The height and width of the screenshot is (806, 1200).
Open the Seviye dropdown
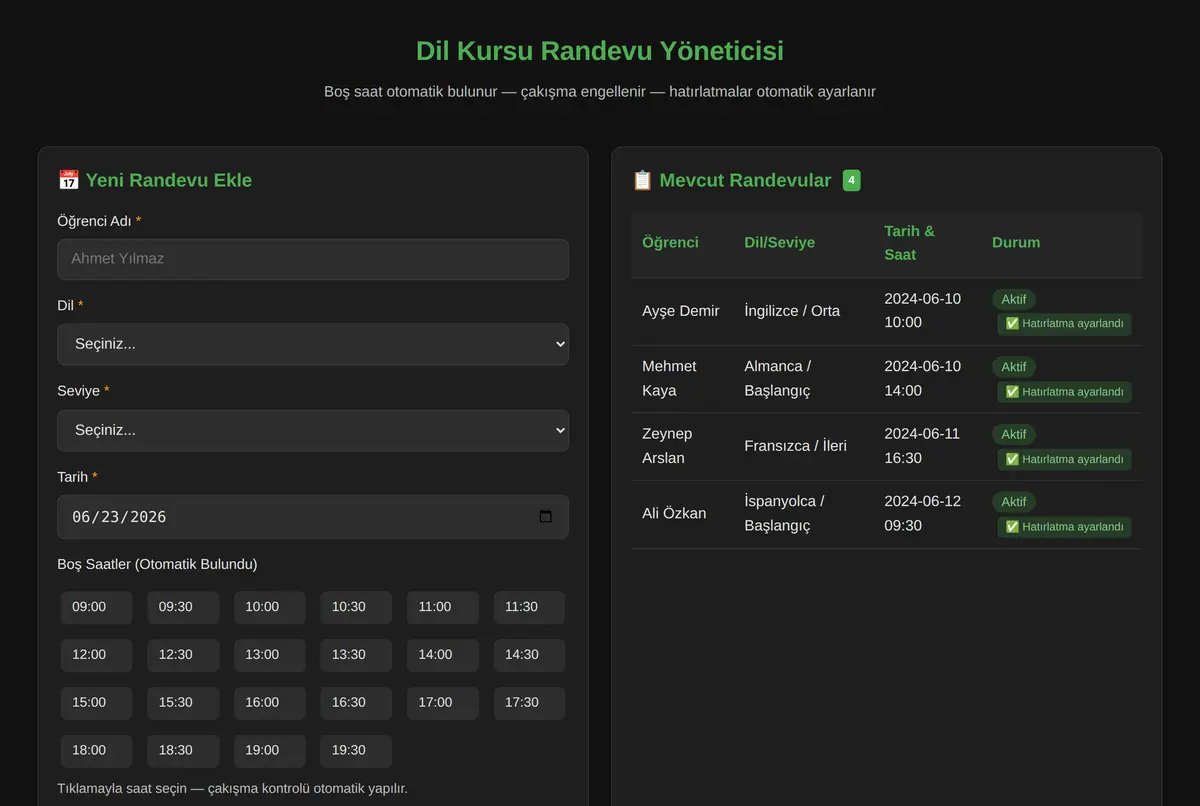tap(313, 430)
